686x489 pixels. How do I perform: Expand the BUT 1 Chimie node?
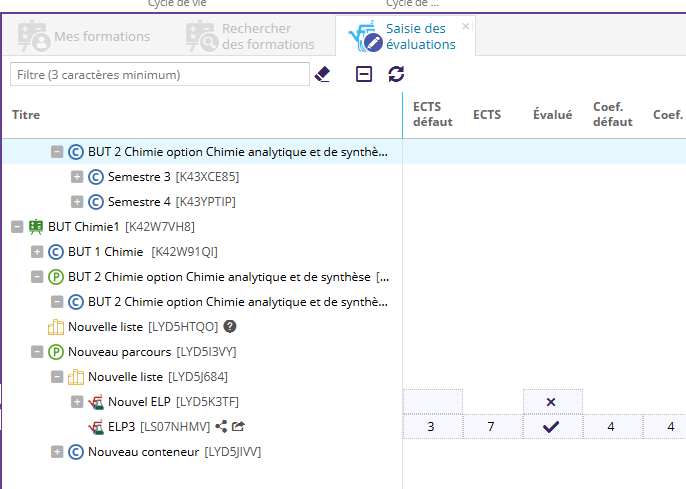[37, 252]
